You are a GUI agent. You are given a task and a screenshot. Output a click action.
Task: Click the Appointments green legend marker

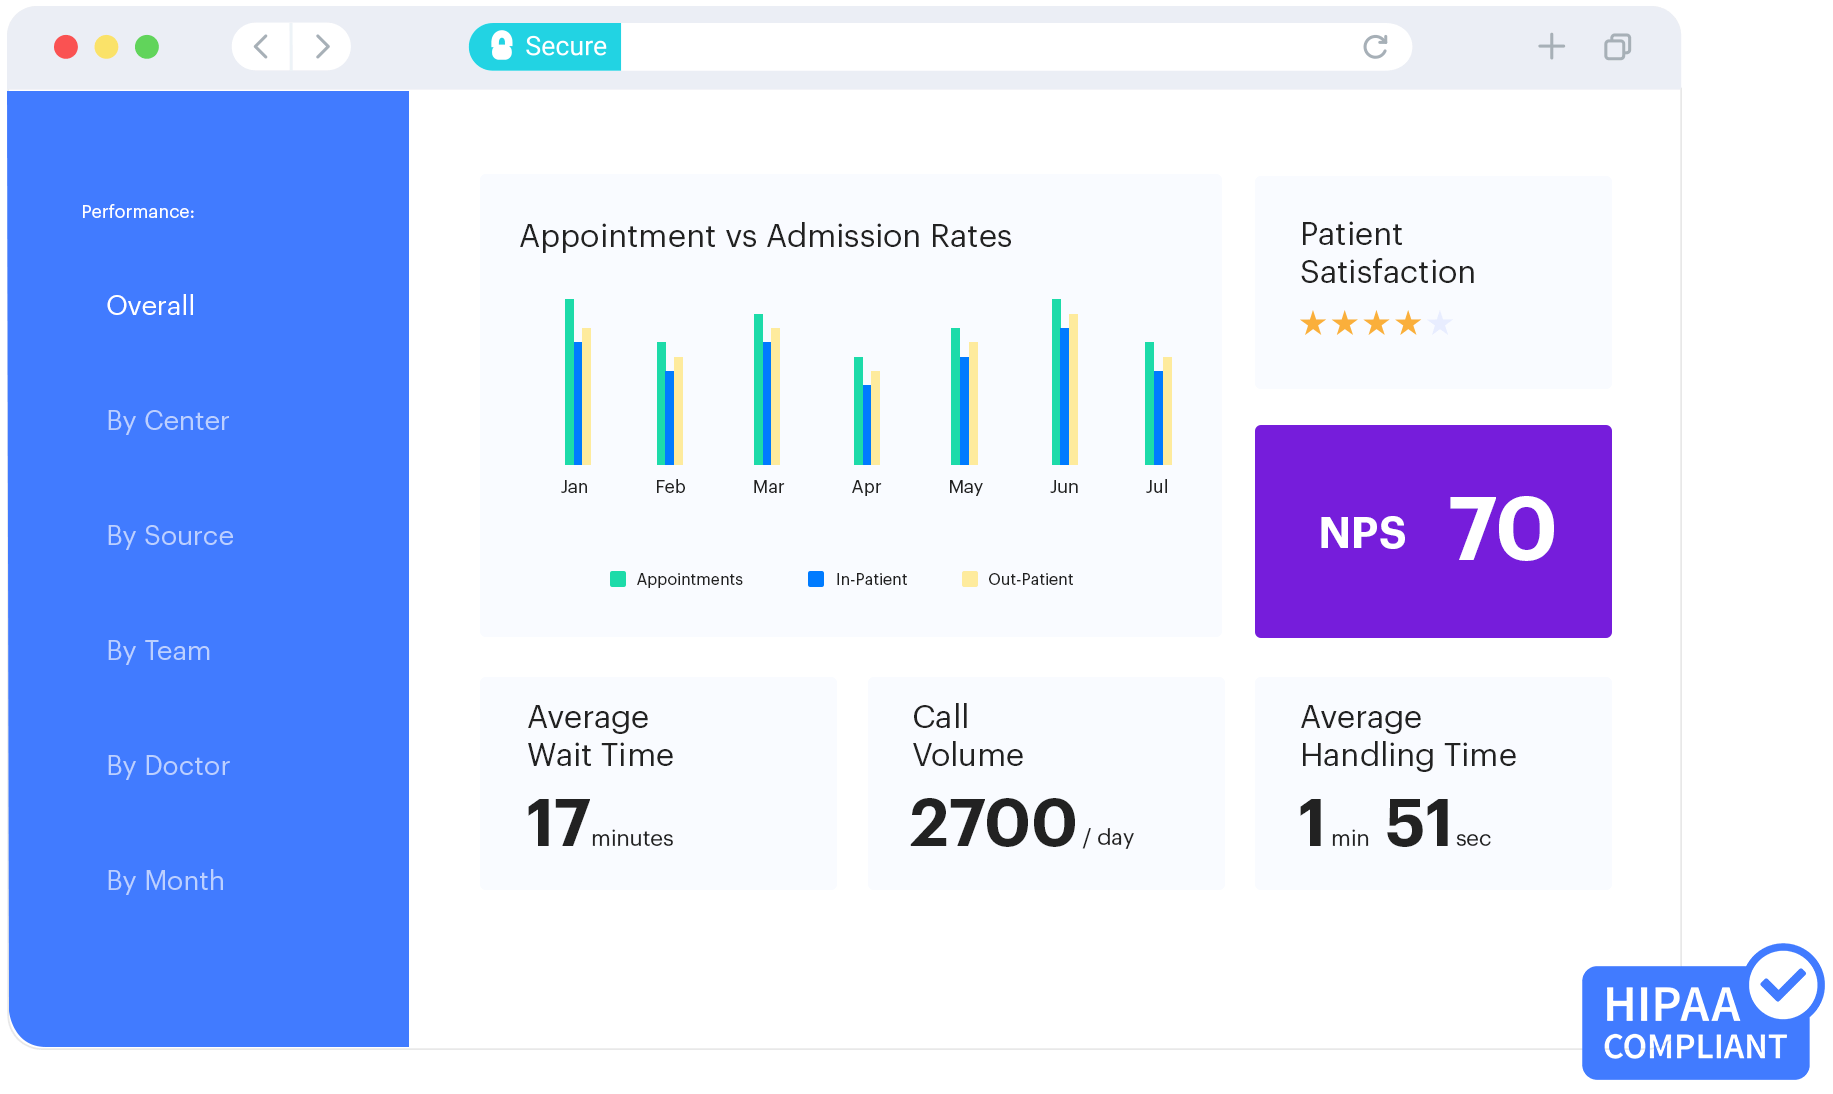(x=616, y=579)
